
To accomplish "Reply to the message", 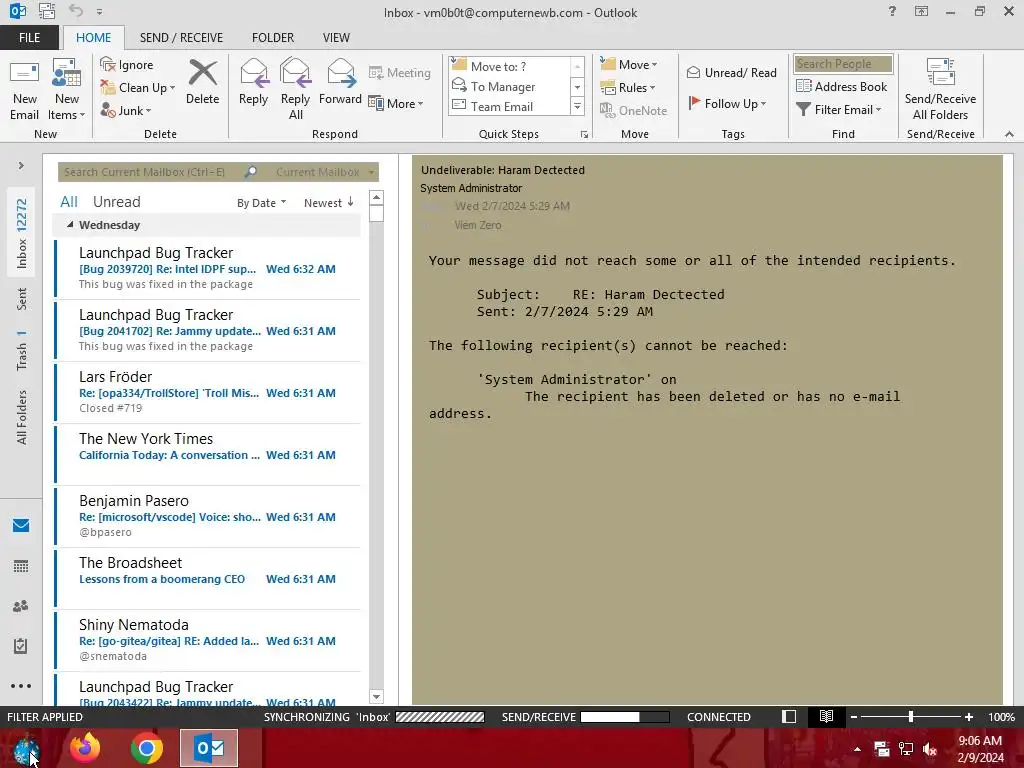I will pos(253,82).
